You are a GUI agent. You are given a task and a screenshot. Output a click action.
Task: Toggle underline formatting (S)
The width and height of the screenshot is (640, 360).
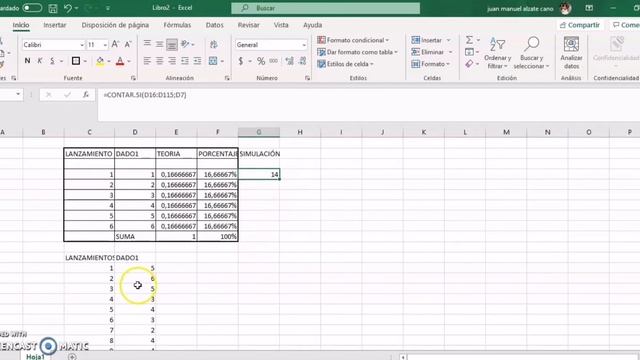pos(52,61)
